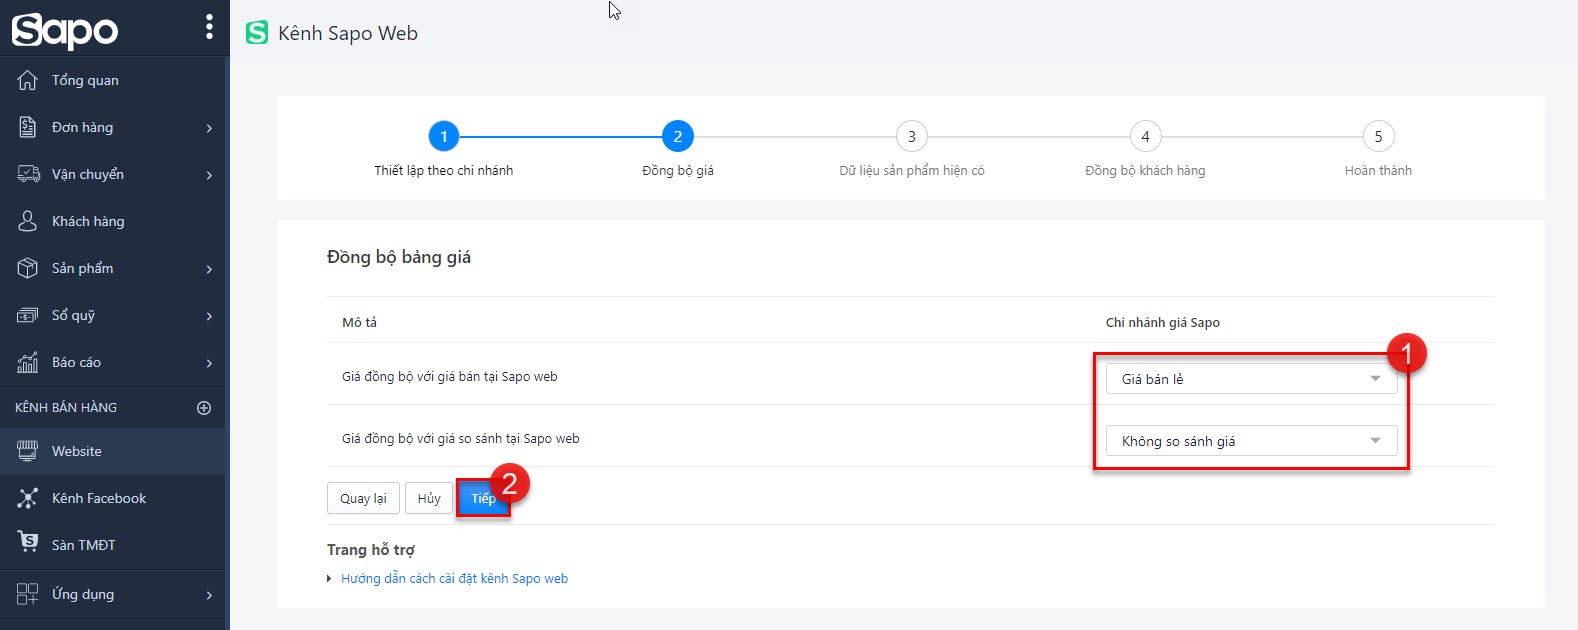1578x630 pixels.
Task: Click the Mô tả column header
Action: (359, 322)
